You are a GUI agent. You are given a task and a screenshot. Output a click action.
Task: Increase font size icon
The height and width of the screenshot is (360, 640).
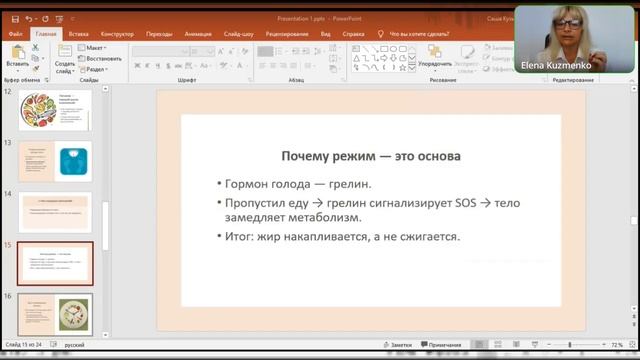coord(221,51)
